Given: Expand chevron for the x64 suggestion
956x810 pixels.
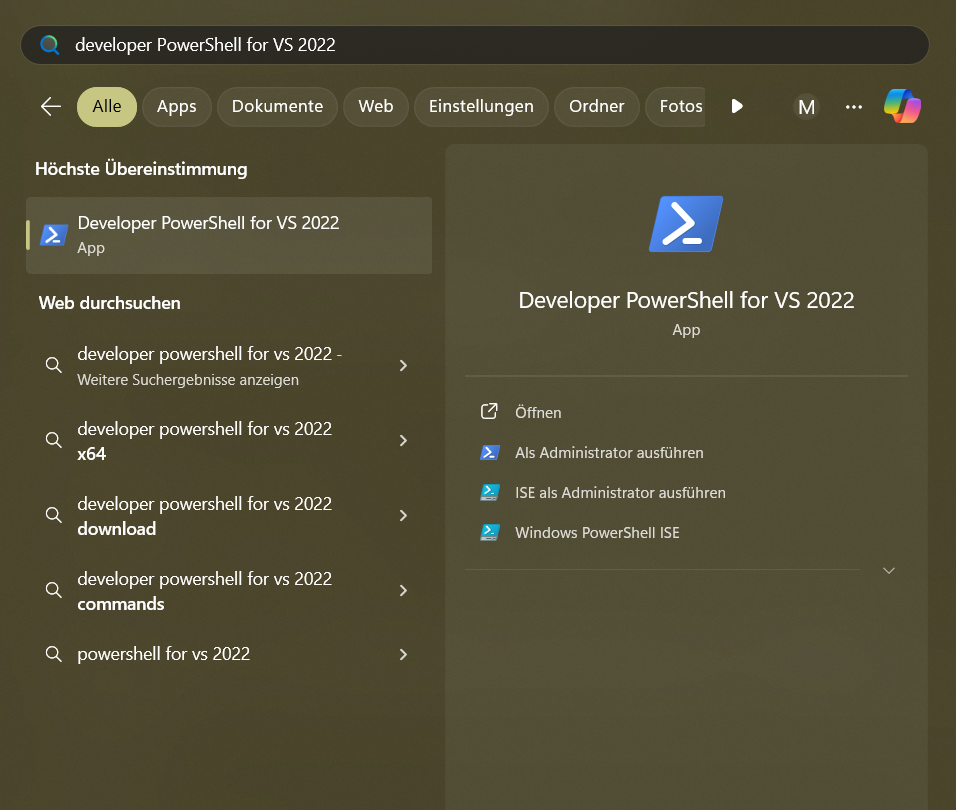Looking at the screenshot, I should pos(403,441).
